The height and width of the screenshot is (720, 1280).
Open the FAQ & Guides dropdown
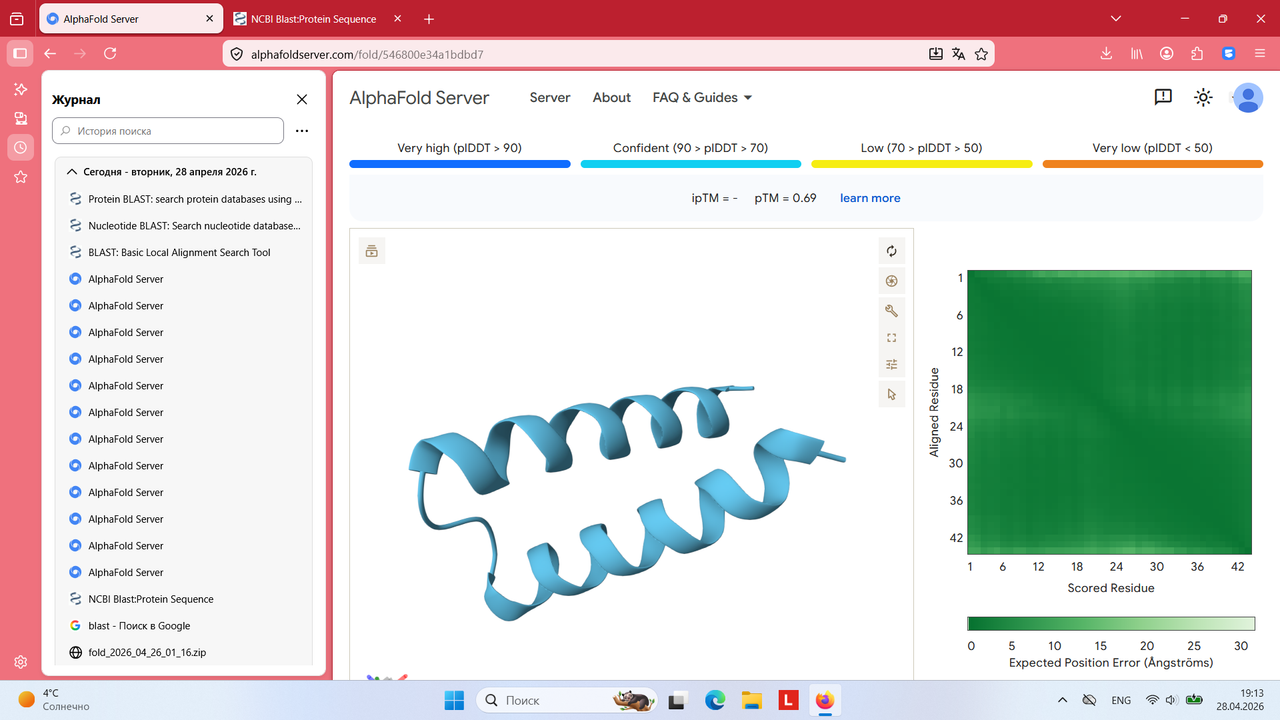[x=702, y=97]
